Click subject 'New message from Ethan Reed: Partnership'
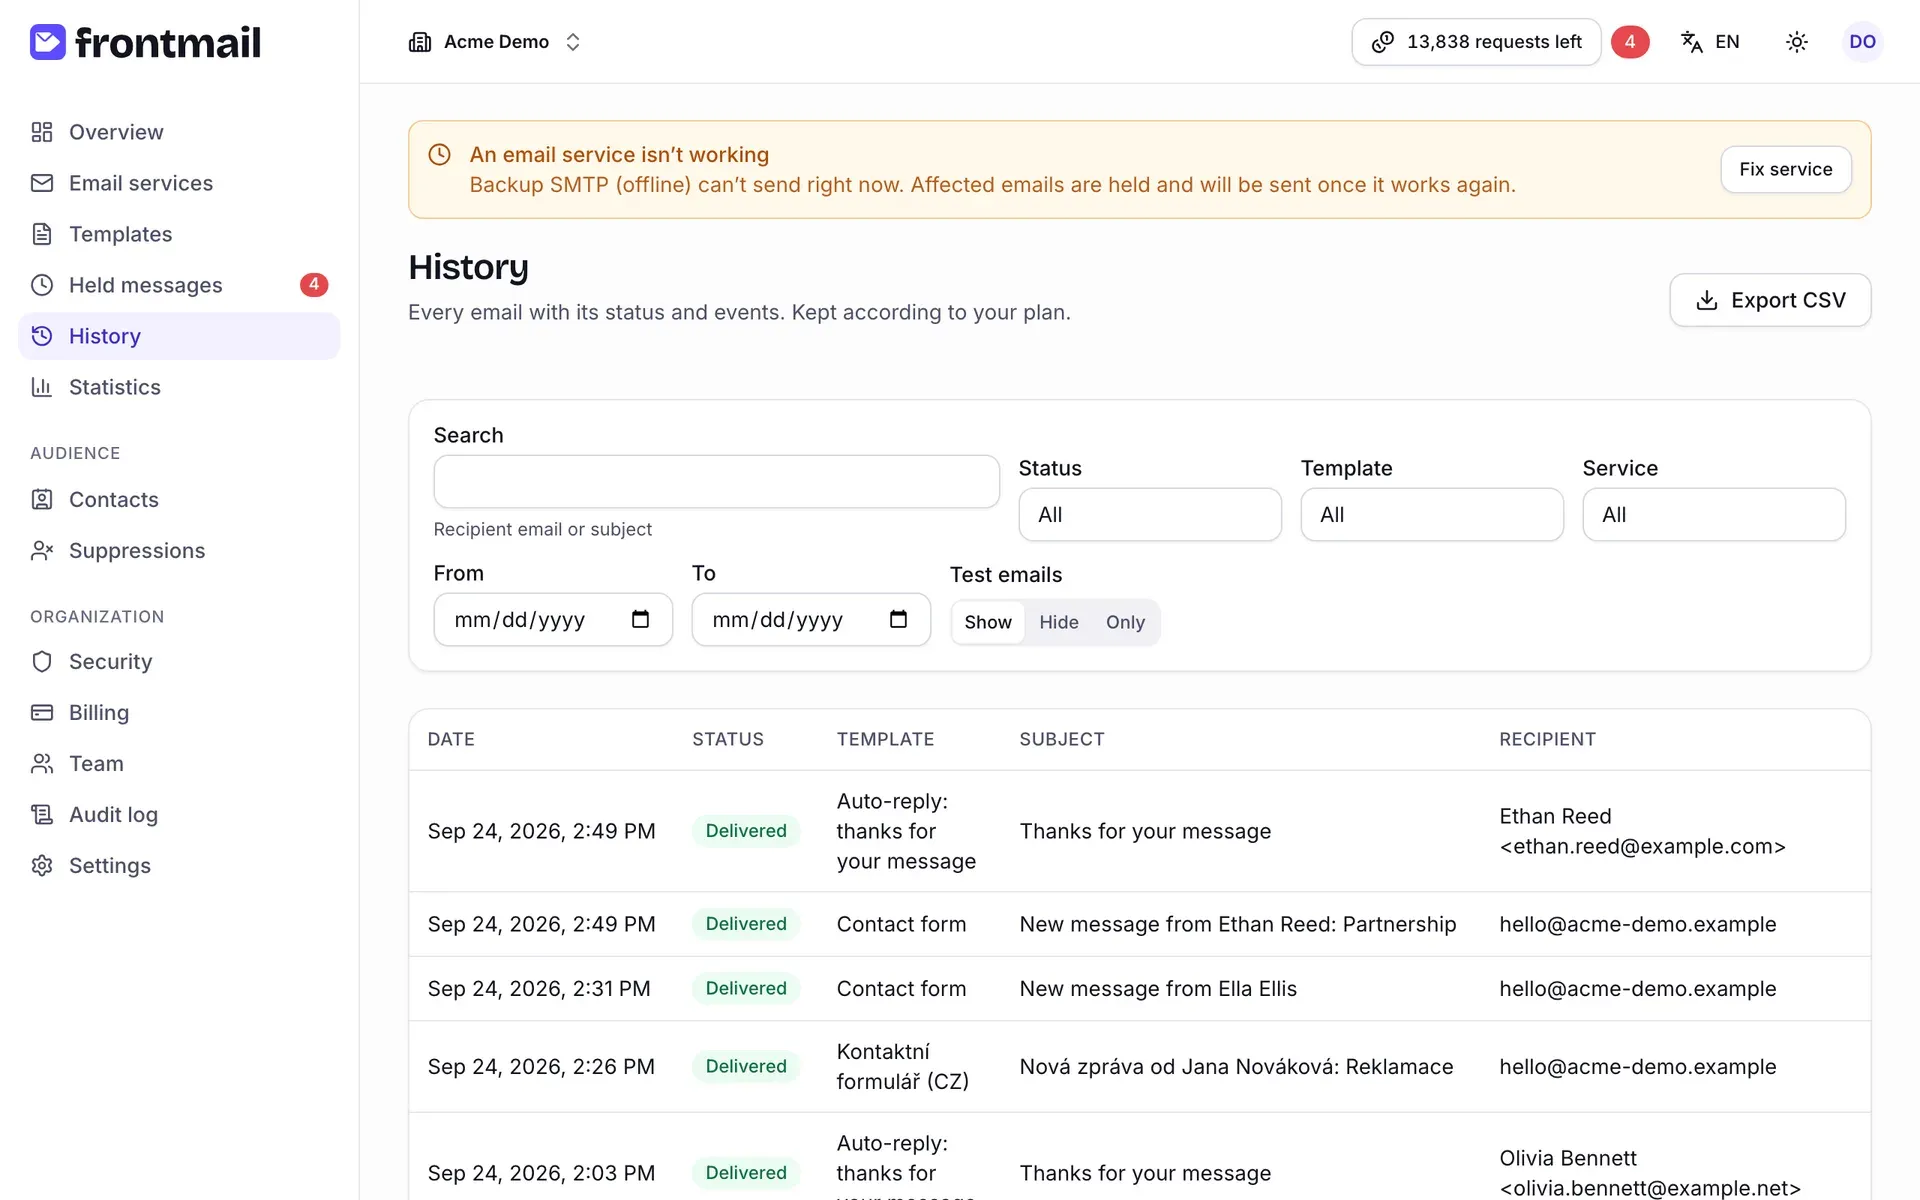 (1238, 924)
